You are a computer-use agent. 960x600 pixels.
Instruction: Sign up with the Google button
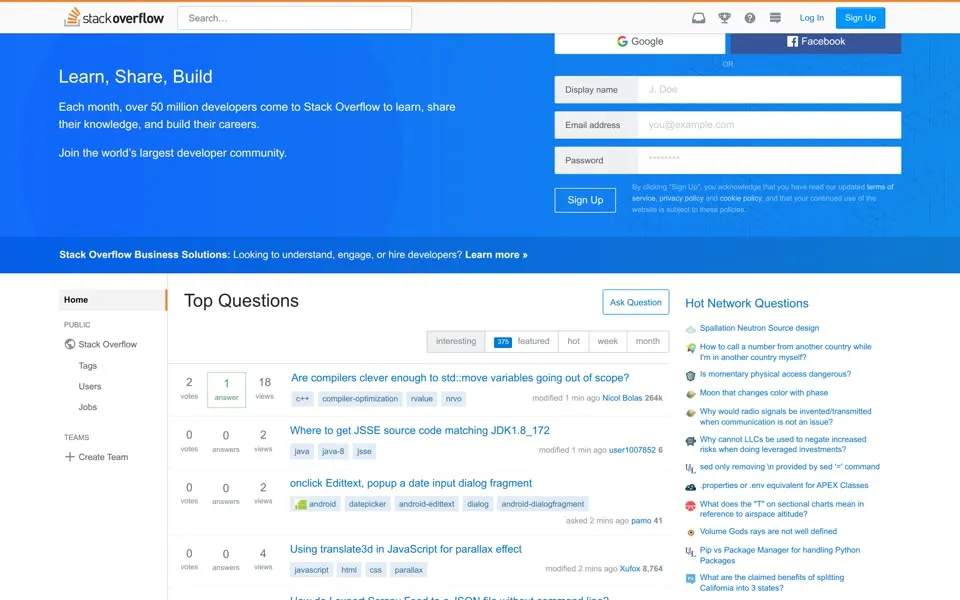click(x=640, y=42)
